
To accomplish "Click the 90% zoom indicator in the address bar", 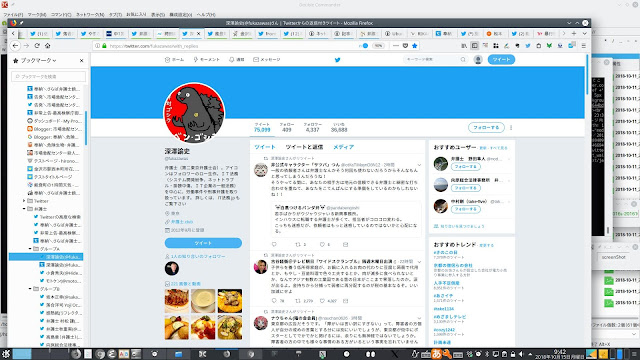I will pos(378,46).
